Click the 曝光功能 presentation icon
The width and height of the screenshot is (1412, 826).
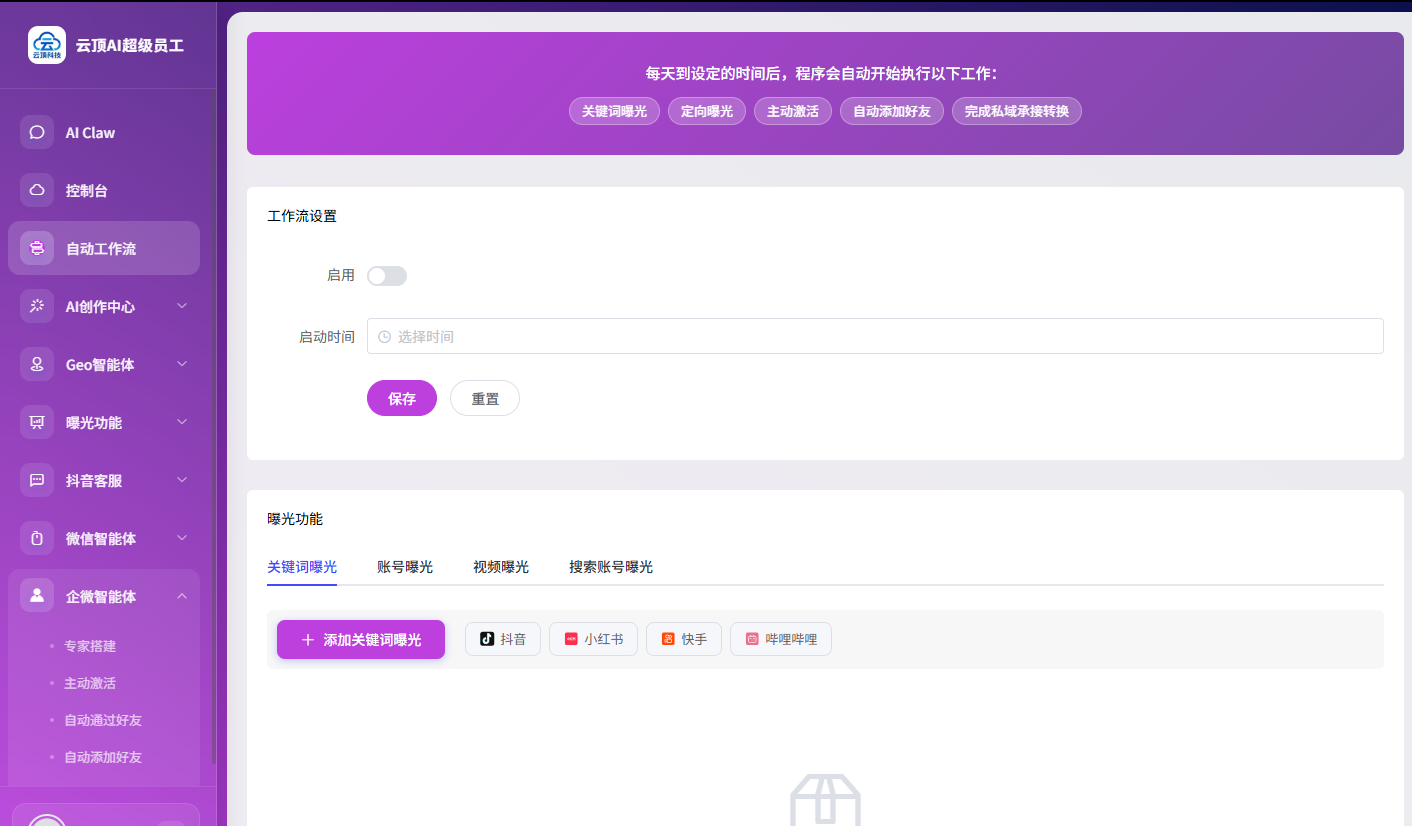[37, 422]
